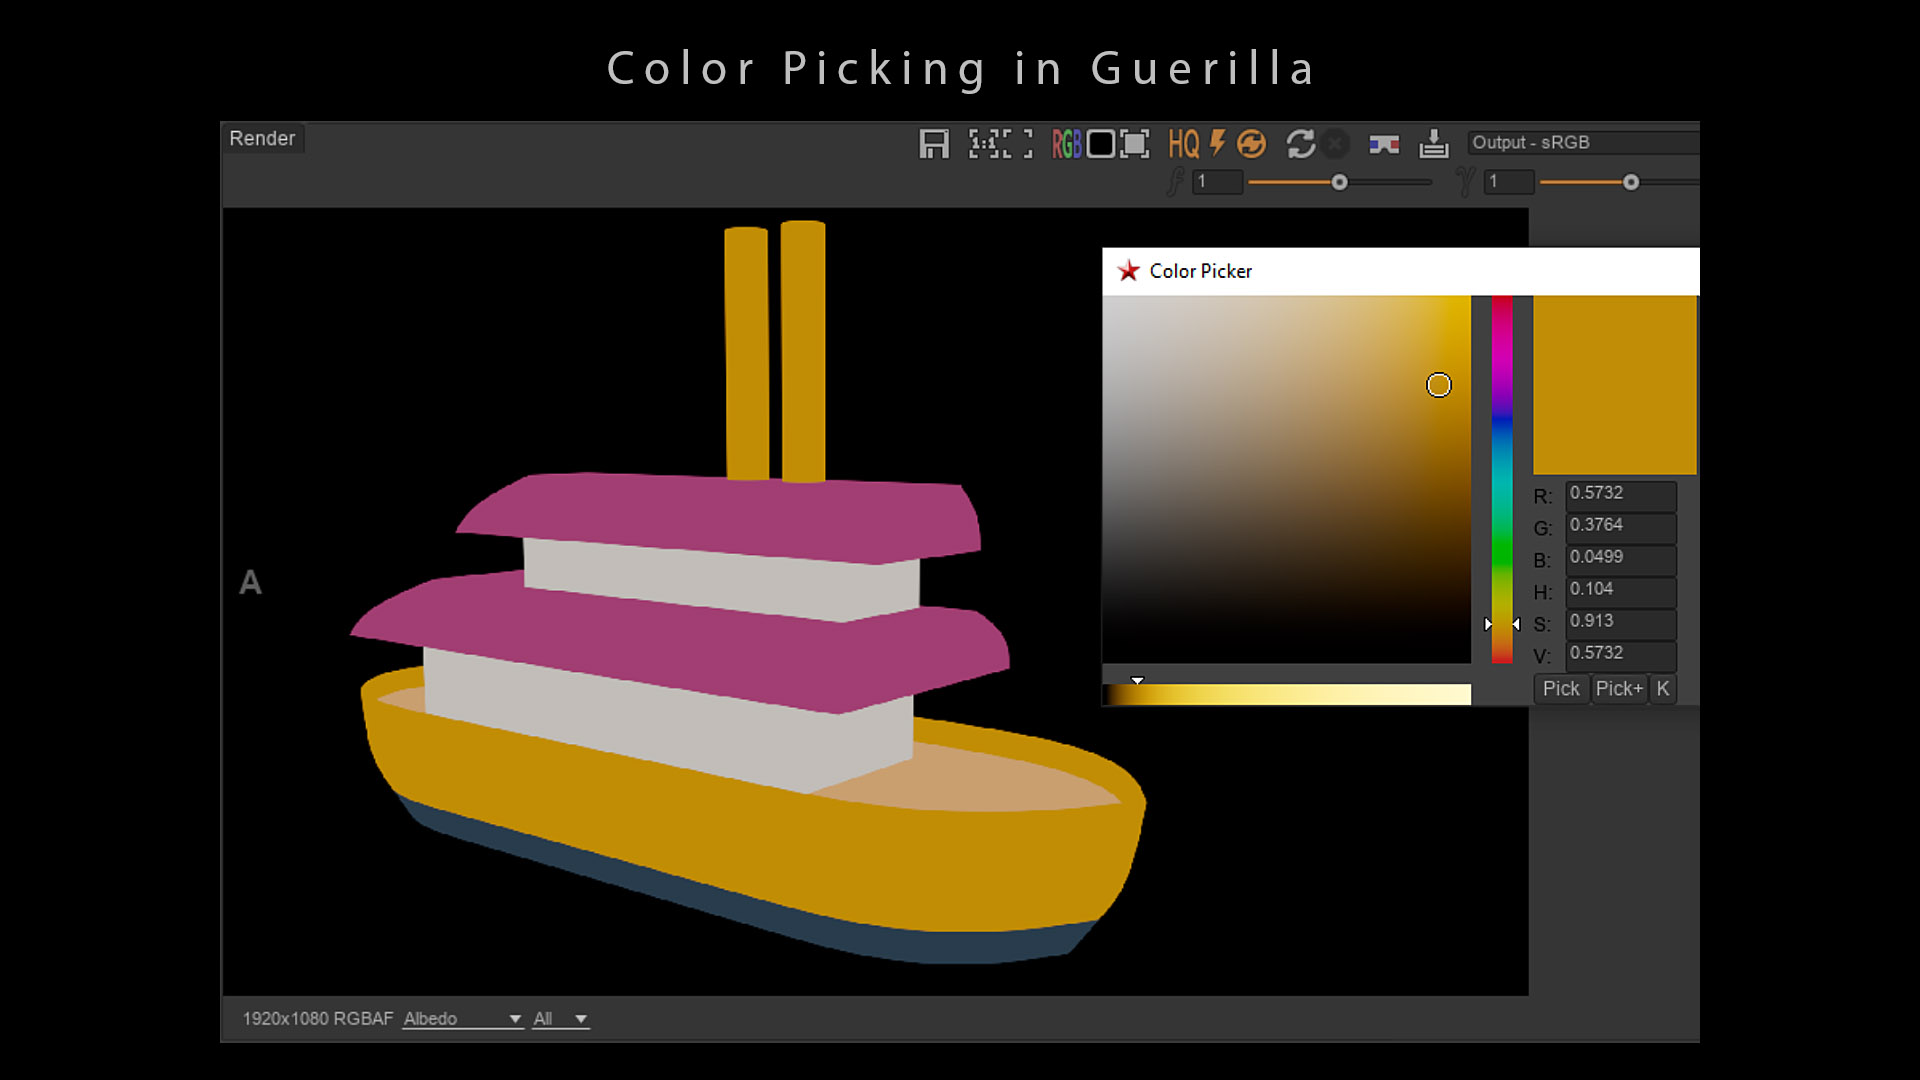The height and width of the screenshot is (1080, 1920).
Task: Click the vertical hue rainbow strip
Action: click(1502, 479)
